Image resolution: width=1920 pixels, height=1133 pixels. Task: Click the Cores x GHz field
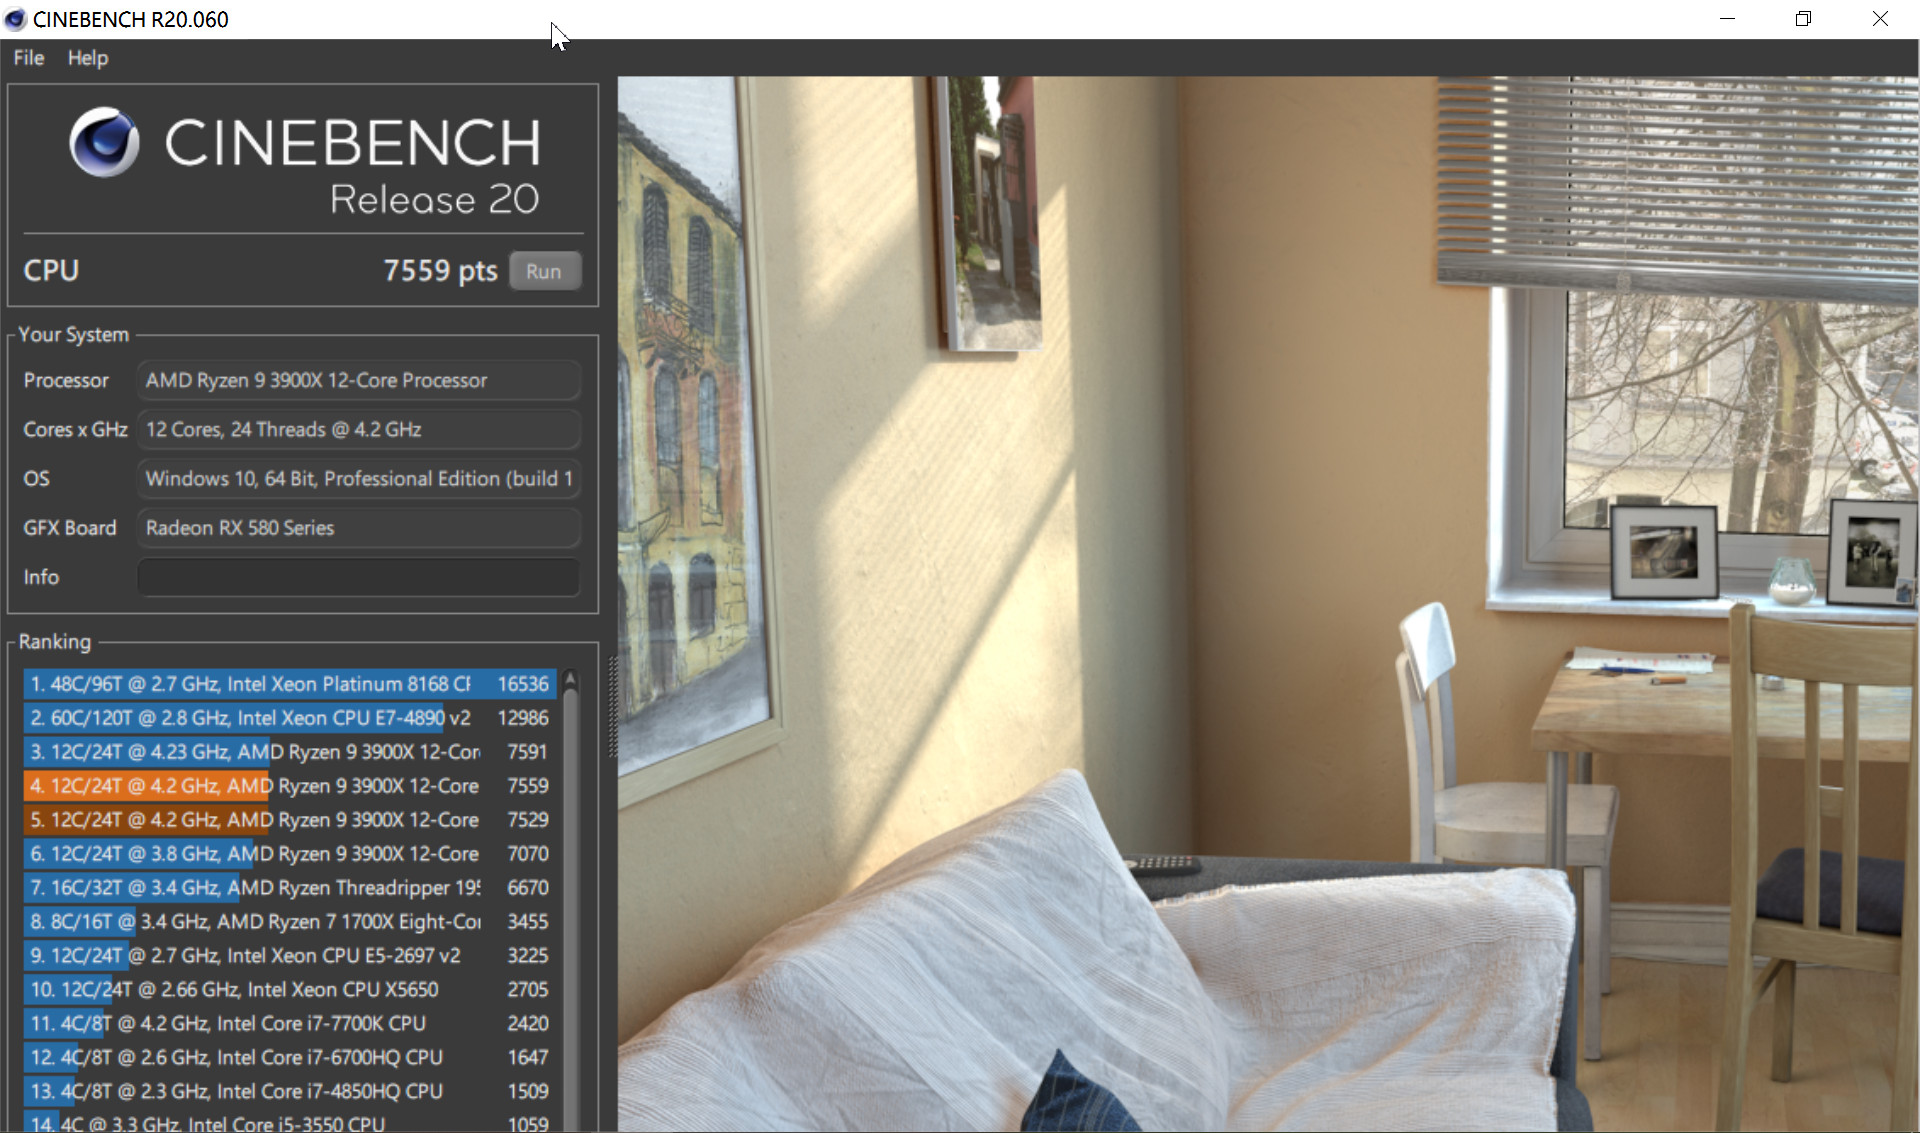[x=358, y=429]
